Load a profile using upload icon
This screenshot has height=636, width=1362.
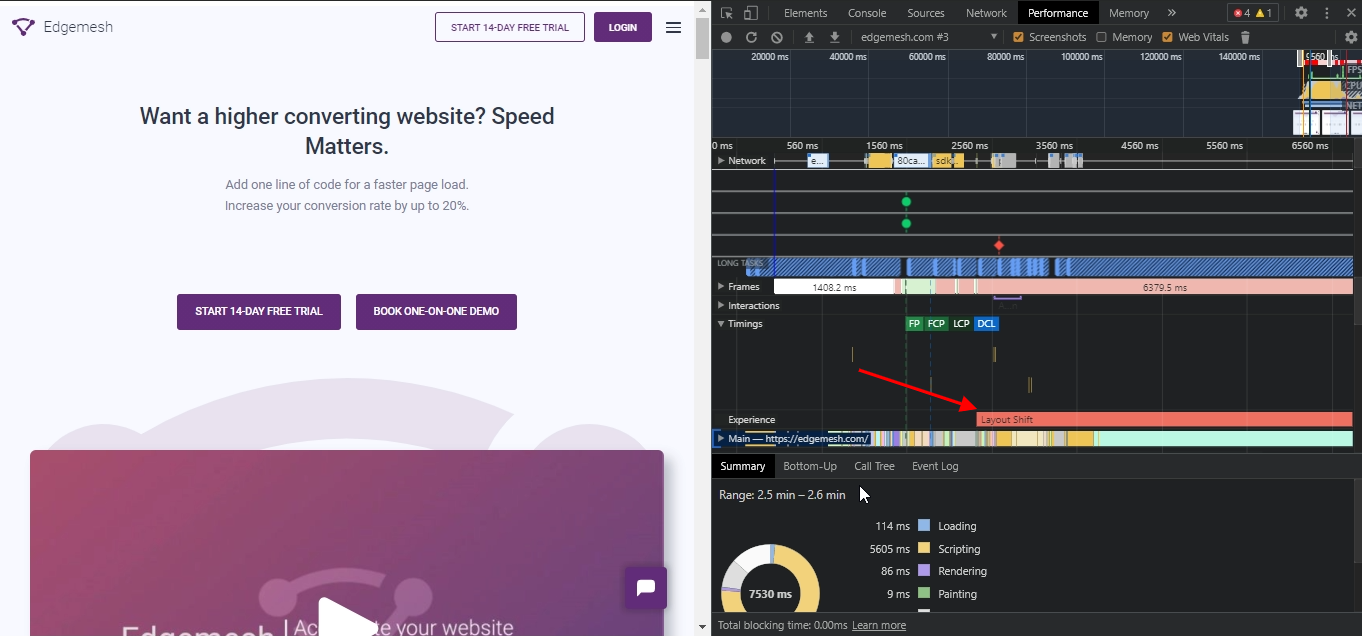pyautogui.click(x=809, y=37)
